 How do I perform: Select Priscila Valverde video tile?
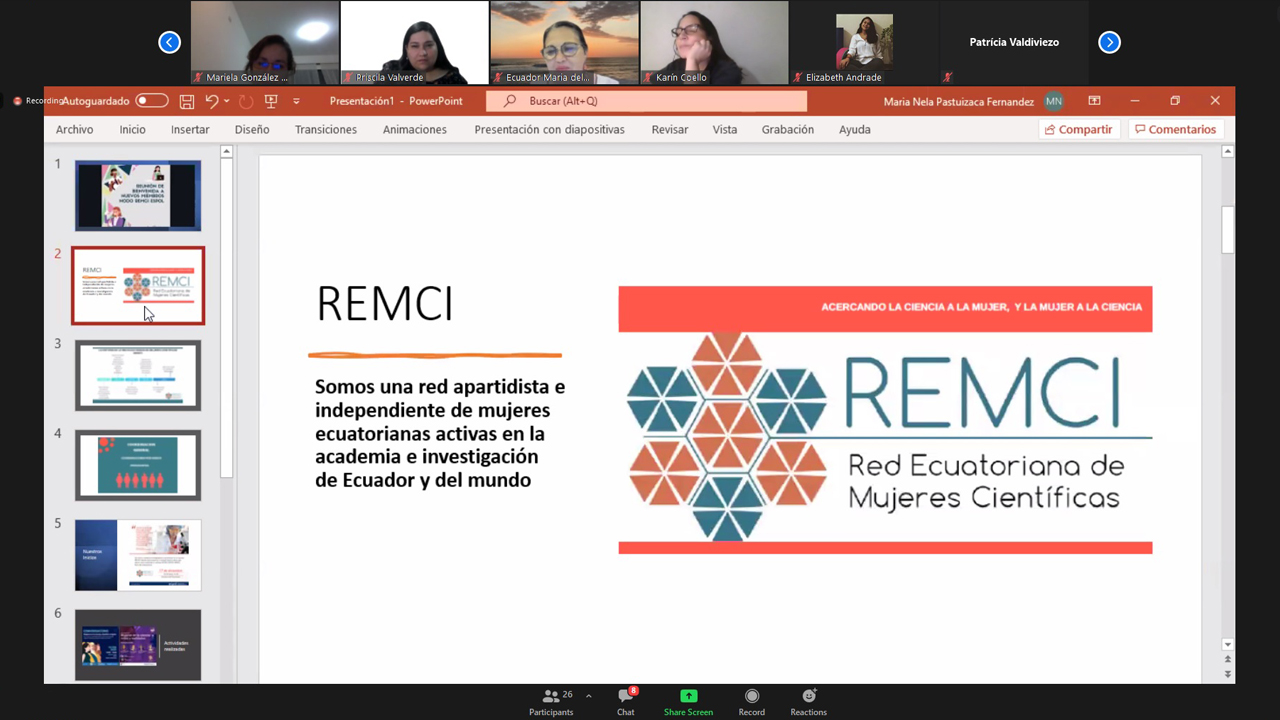(415, 42)
